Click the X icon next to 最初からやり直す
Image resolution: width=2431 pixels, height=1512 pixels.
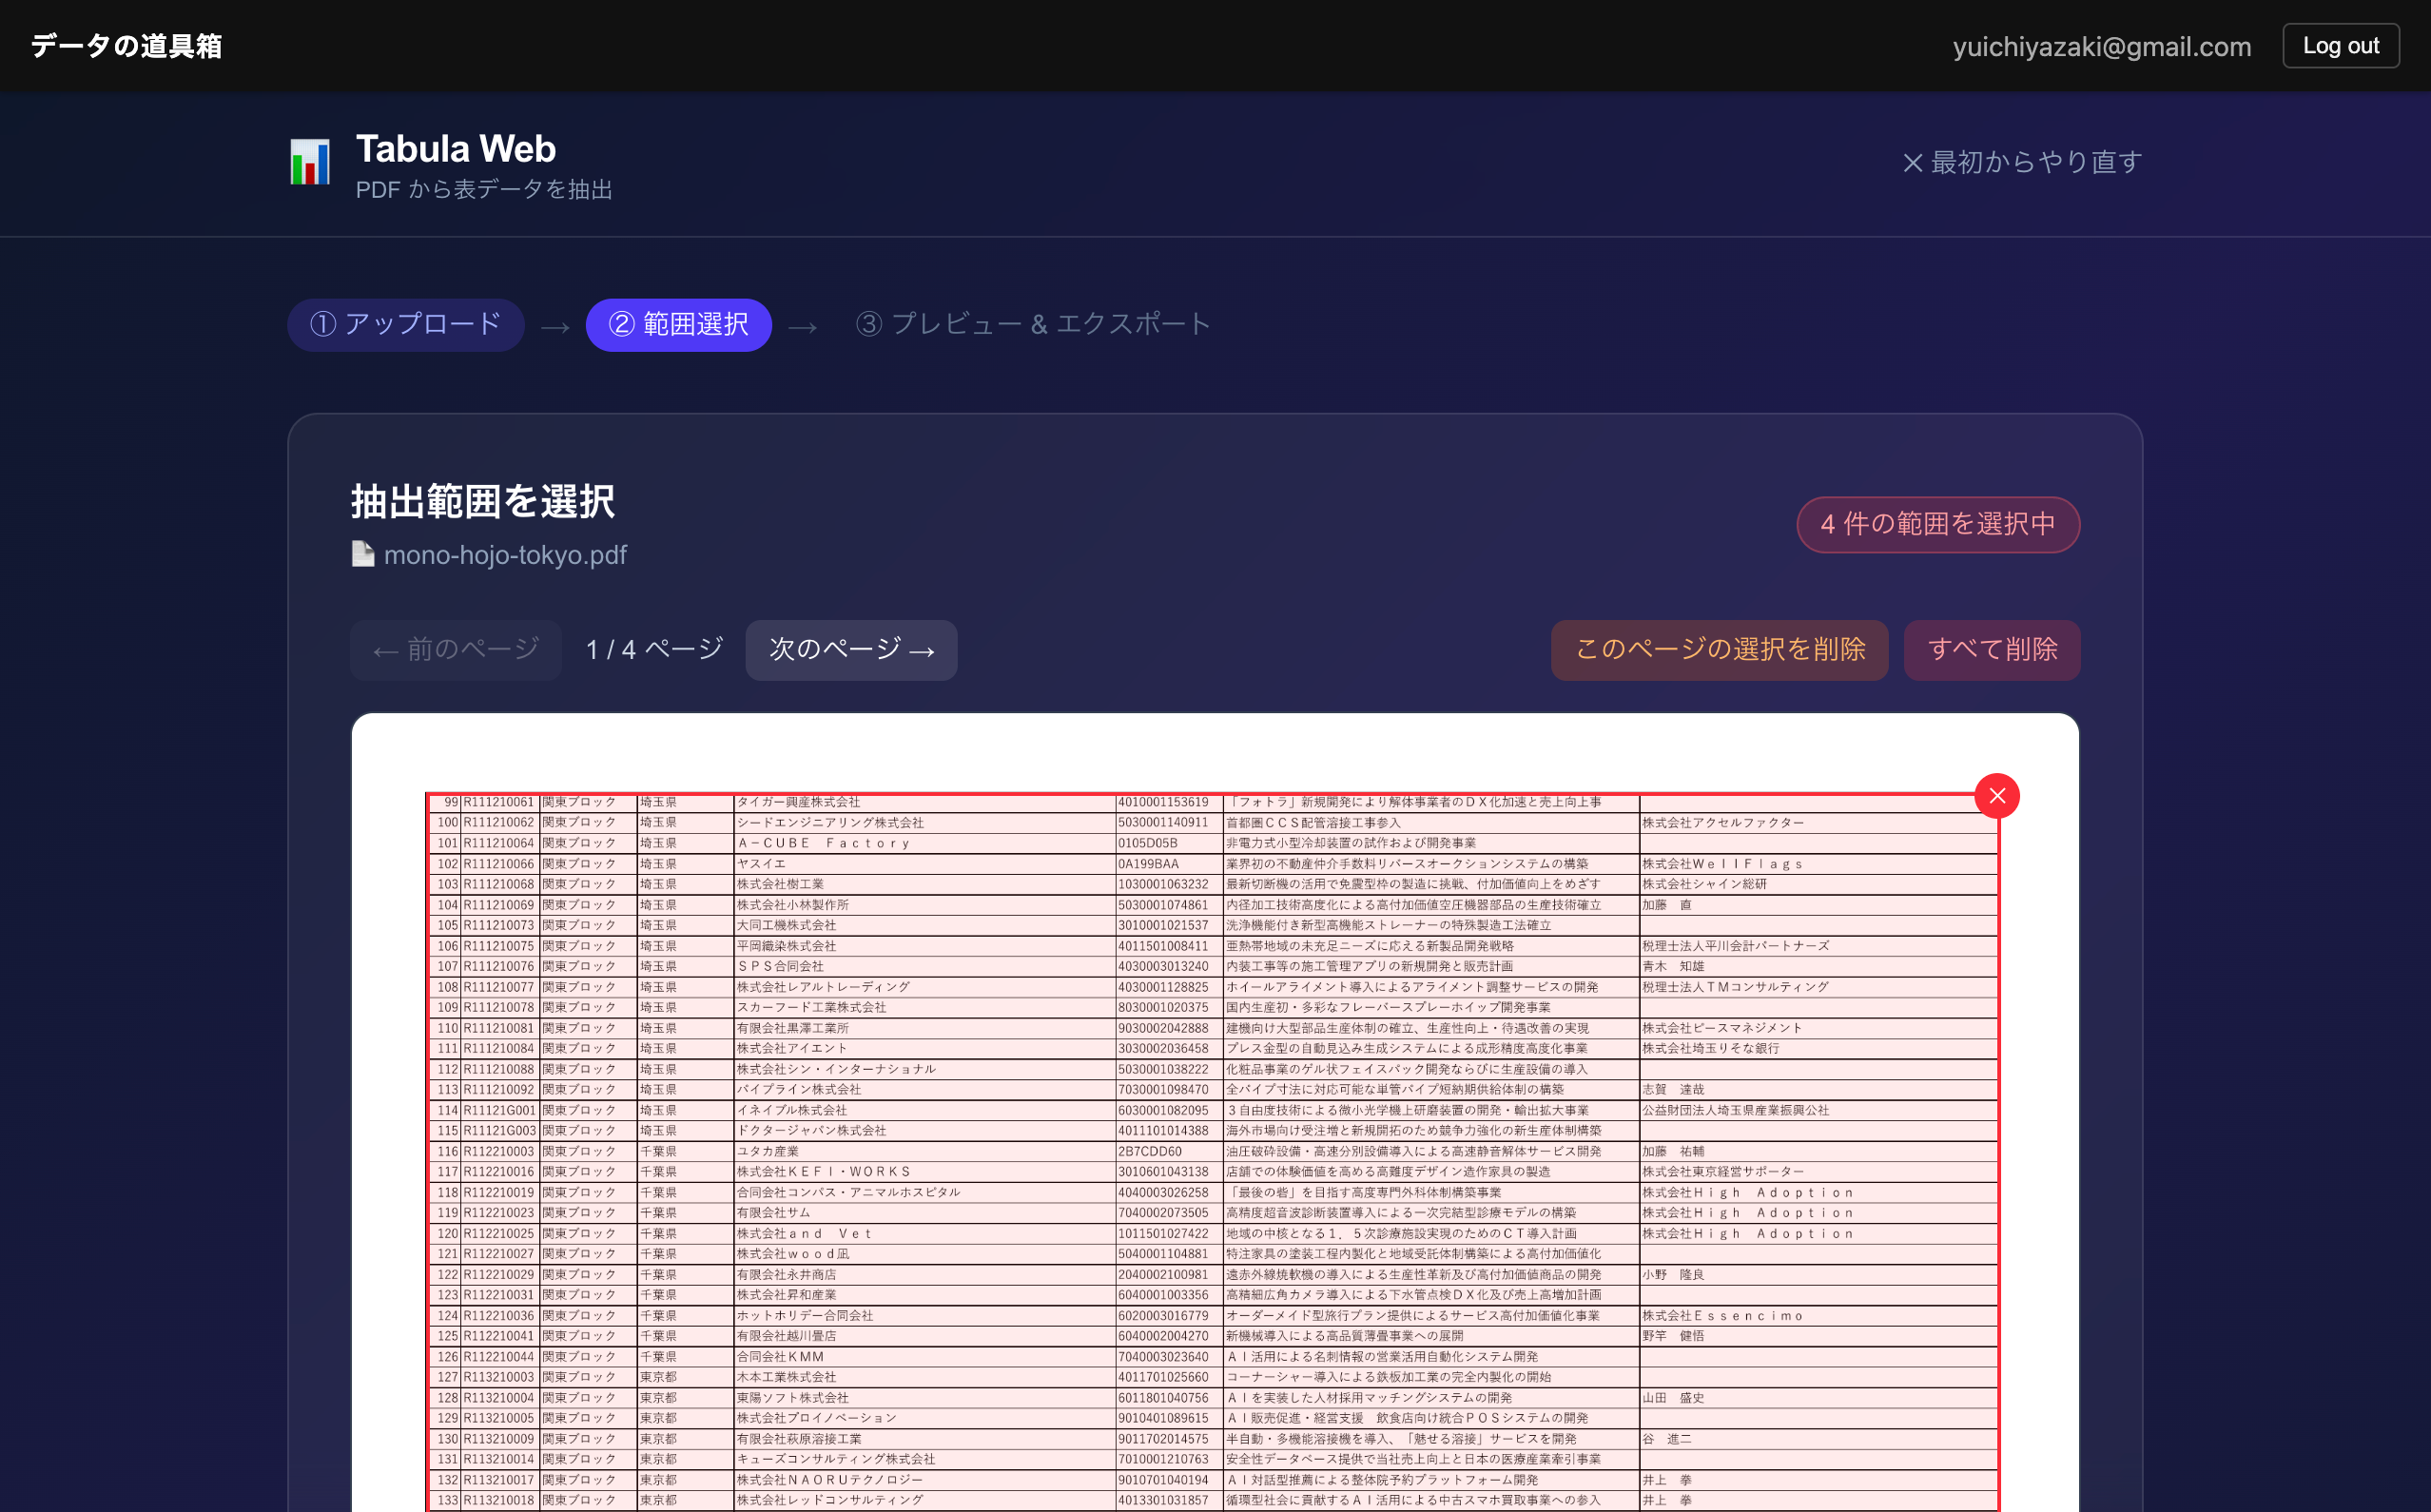tap(1913, 161)
